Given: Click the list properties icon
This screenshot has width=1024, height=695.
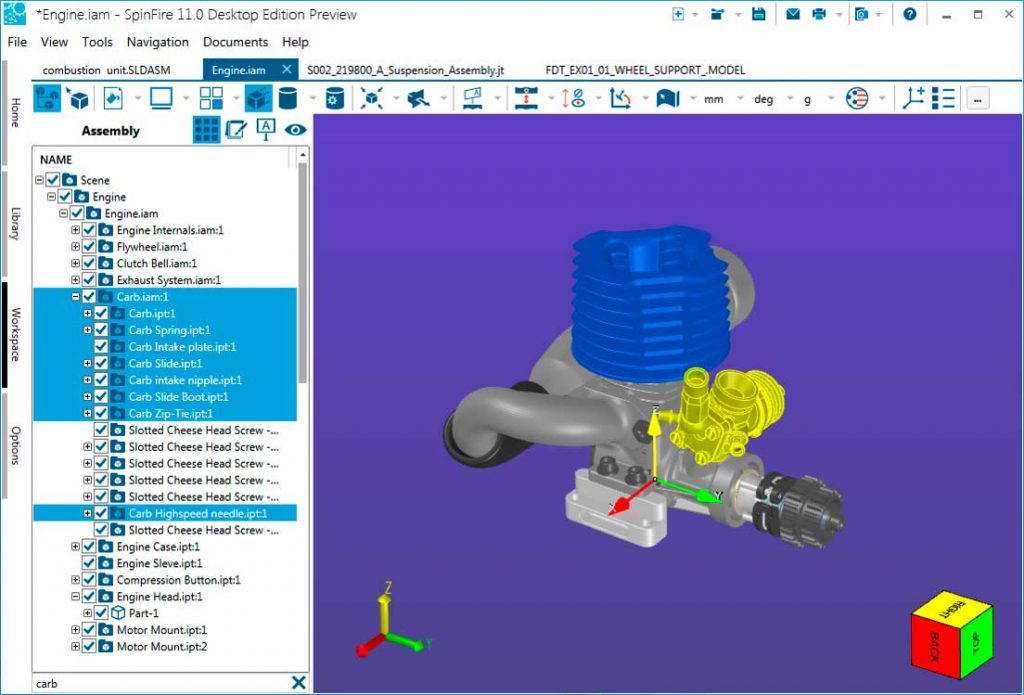Looking at the screenshot, I should [x=943, y=99].
